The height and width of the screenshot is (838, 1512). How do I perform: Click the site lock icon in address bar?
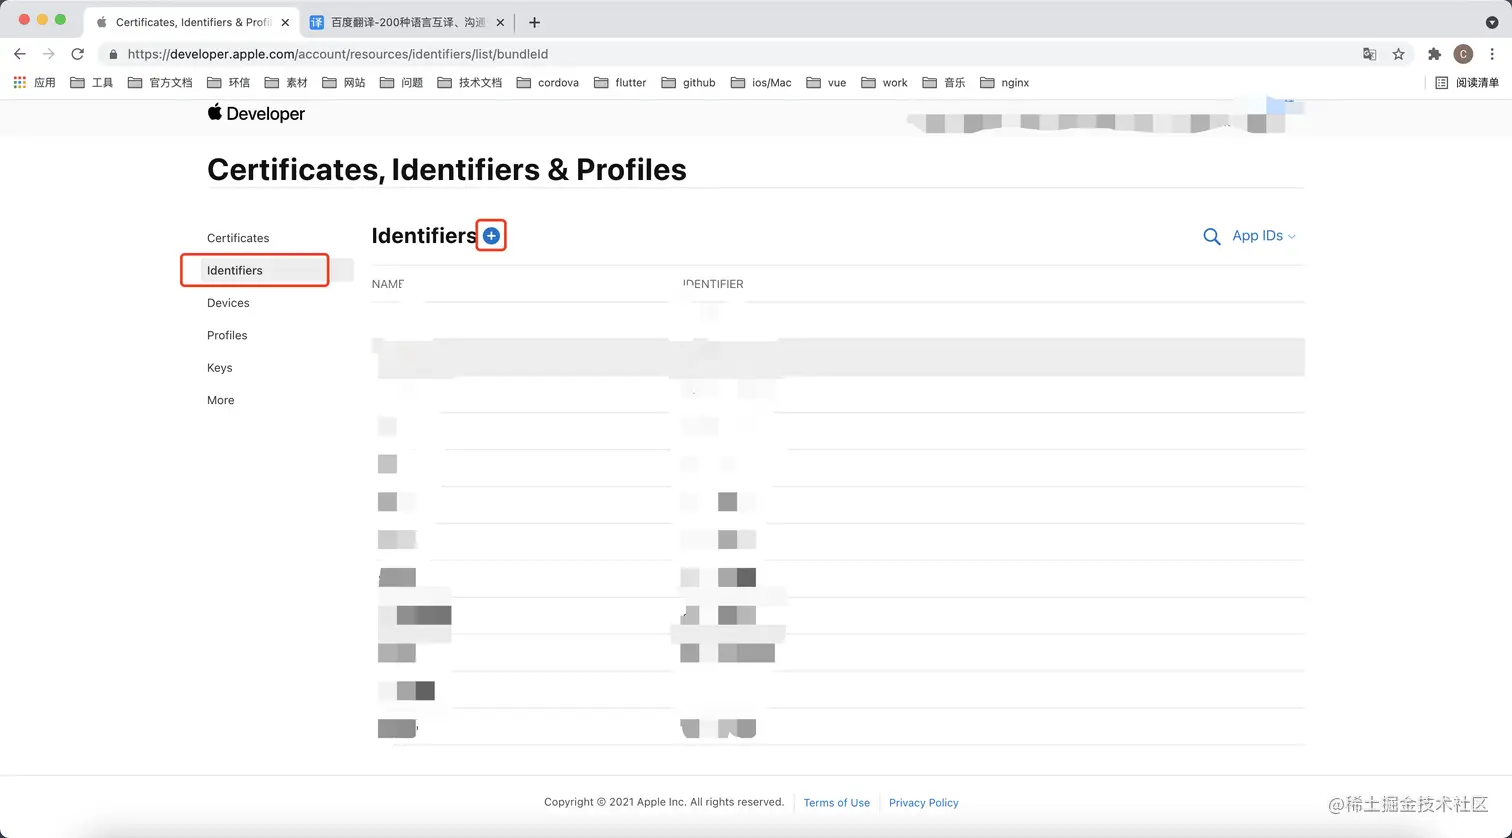pyautogui.click(x=113, y=54)
